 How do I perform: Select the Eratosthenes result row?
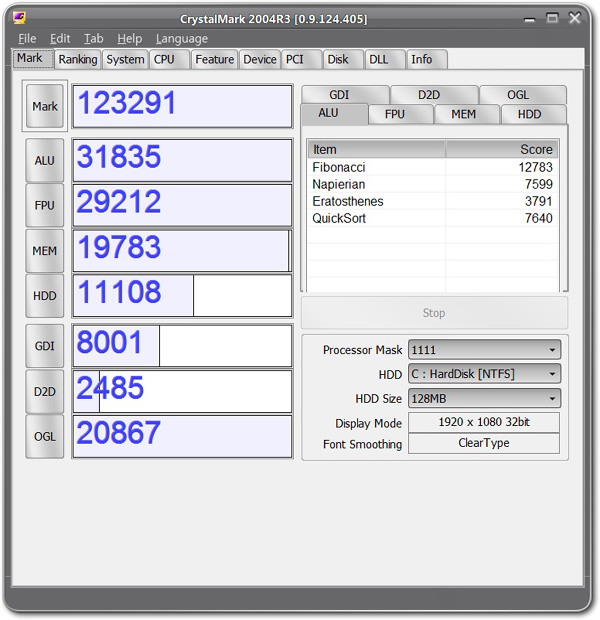point(433,201)
